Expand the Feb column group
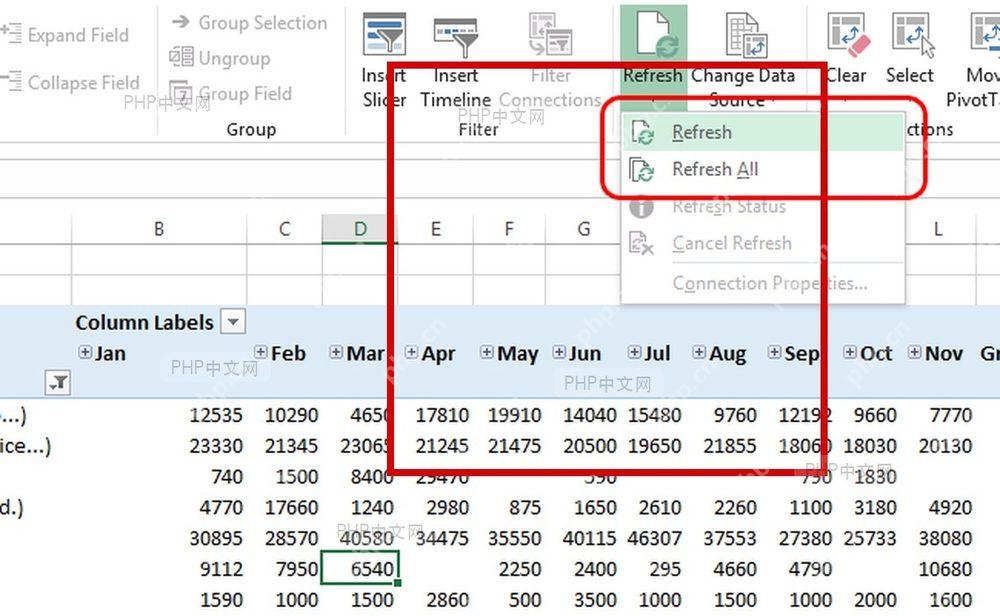Screen dimensions: 1000x616 260,352
